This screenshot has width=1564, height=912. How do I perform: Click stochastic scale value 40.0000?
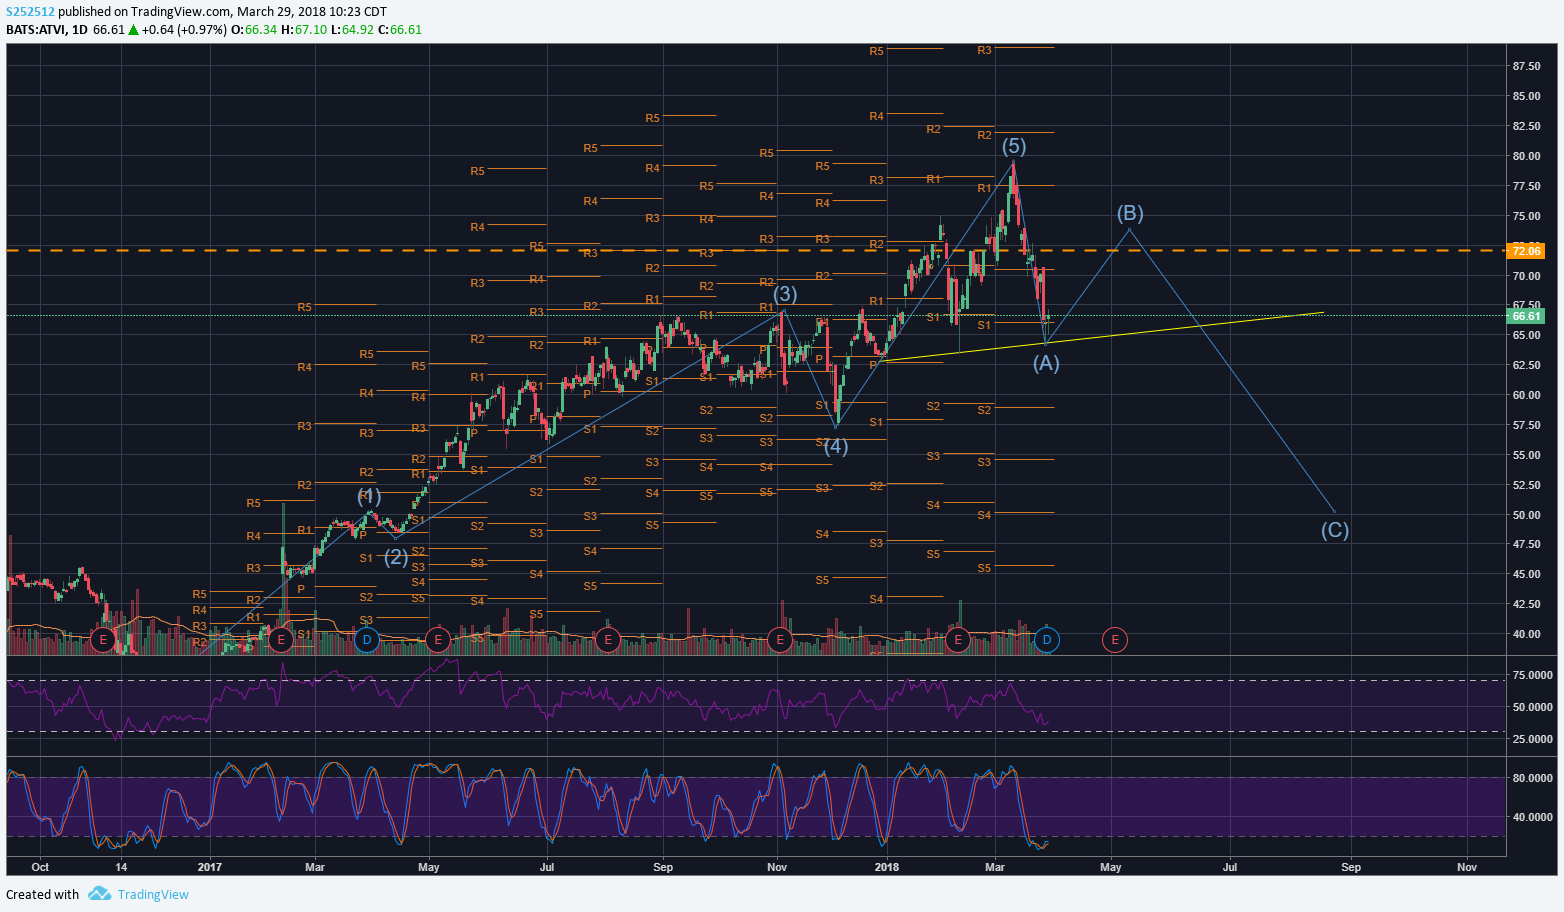(x=1533, y=817)
